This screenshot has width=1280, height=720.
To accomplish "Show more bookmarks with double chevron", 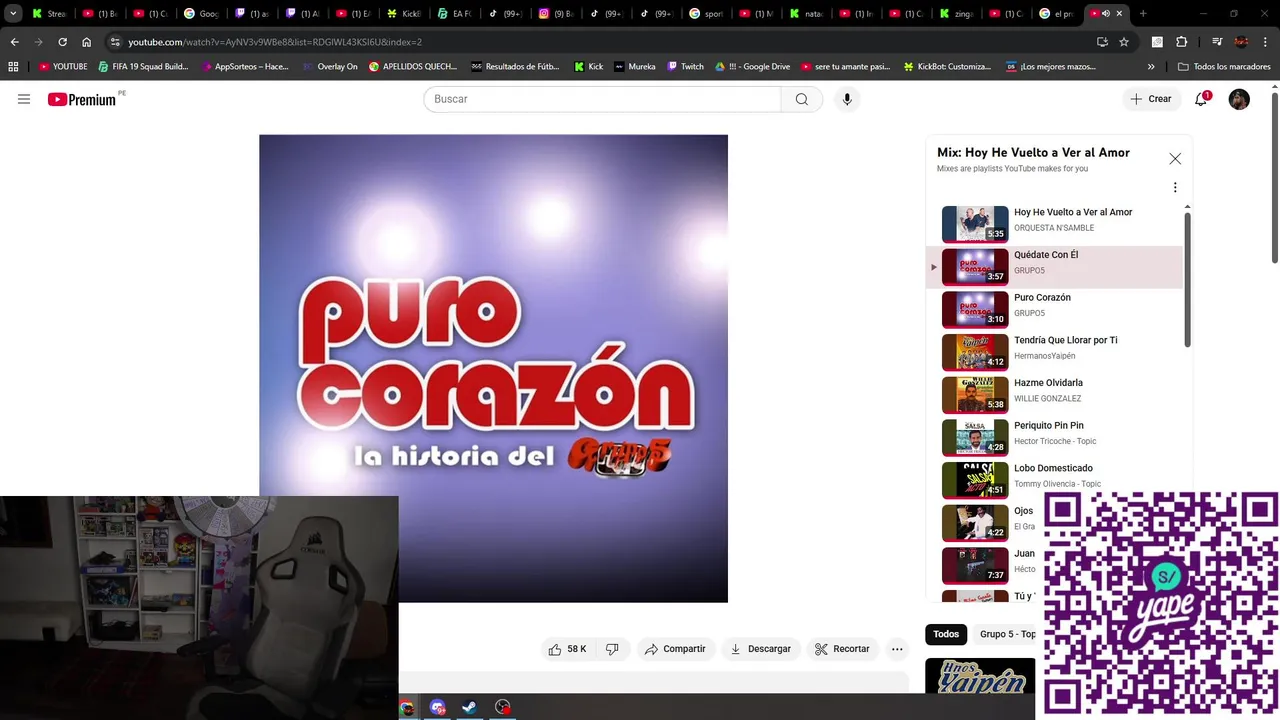I will pyautogui.click(x=1151, y=67).
